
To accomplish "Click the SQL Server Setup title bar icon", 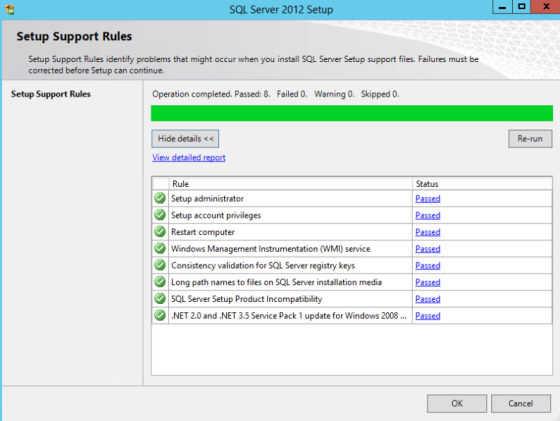I will click(10, 9).
